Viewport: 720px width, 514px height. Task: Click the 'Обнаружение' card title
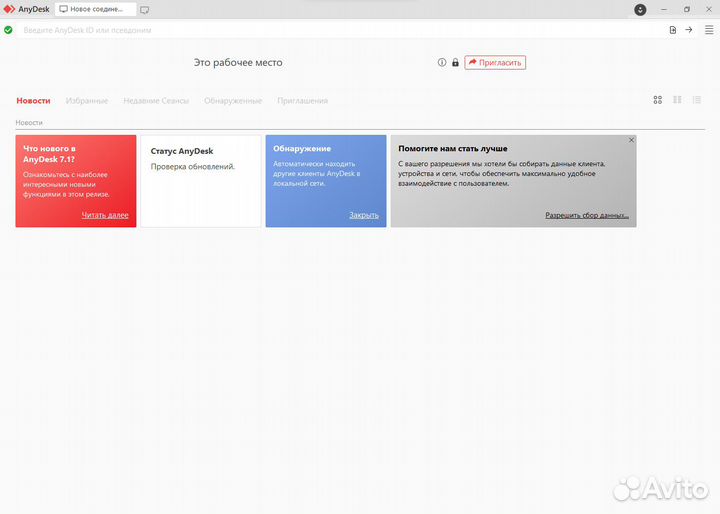[x=302, y=149]
